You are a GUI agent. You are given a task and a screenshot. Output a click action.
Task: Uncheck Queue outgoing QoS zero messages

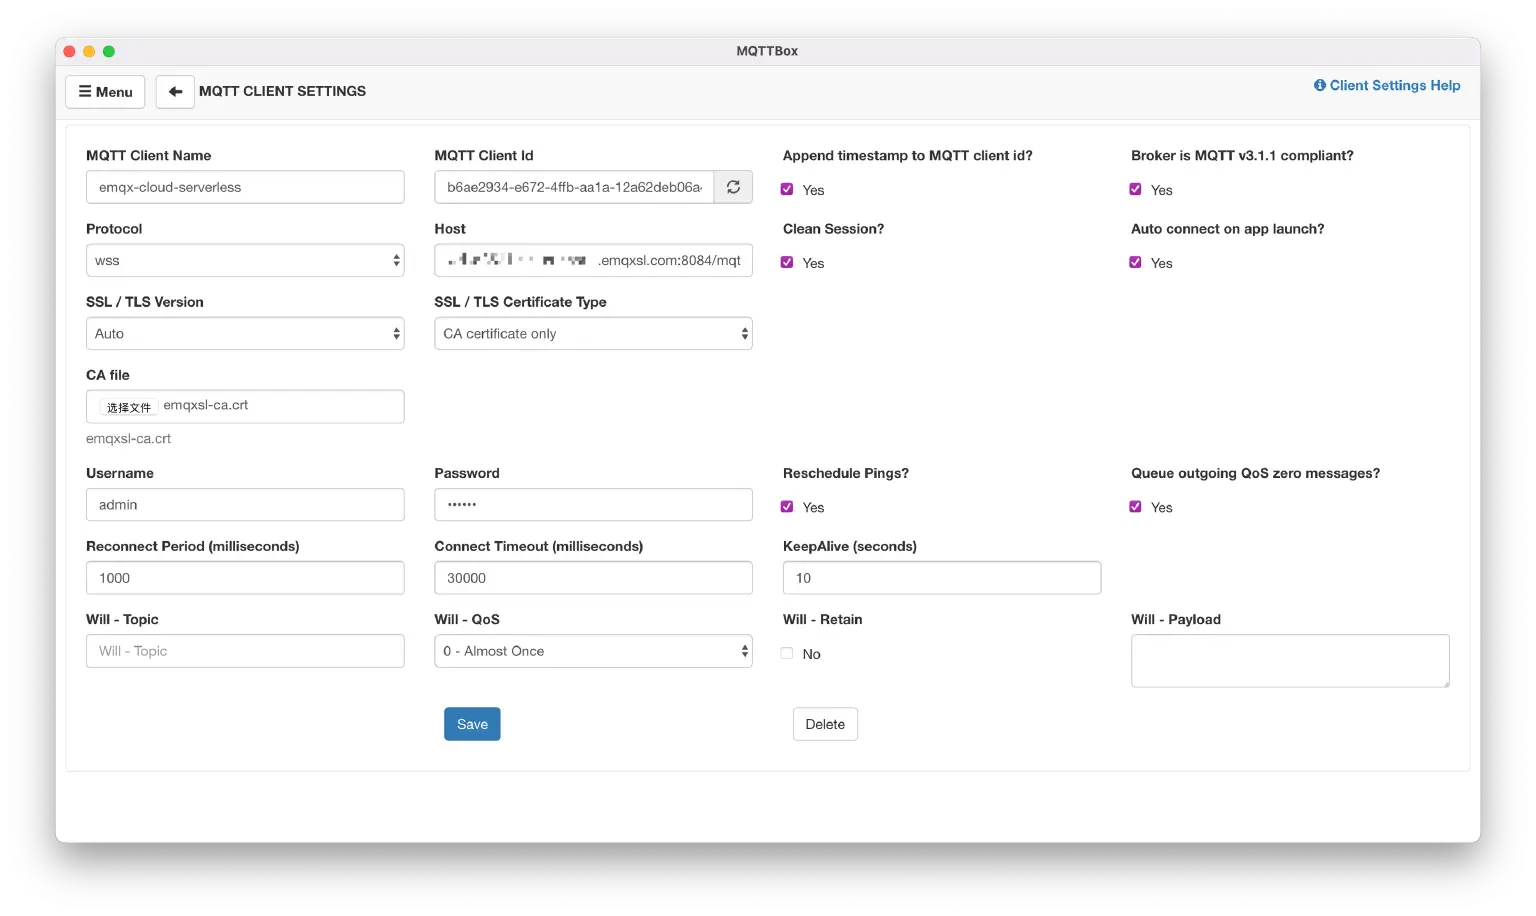[x=1135, y=506]
